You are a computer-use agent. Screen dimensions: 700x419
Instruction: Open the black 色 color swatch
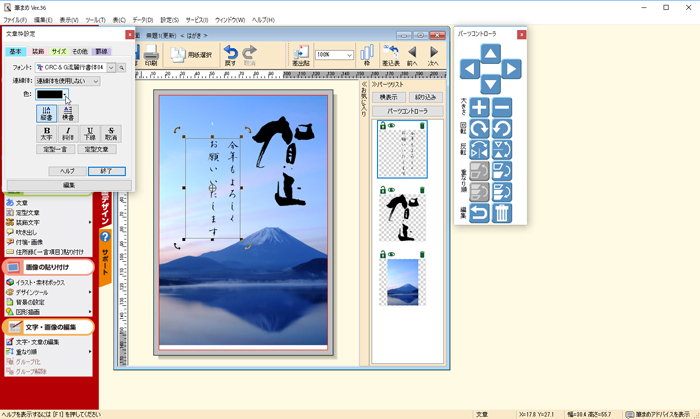coord(52,94)
